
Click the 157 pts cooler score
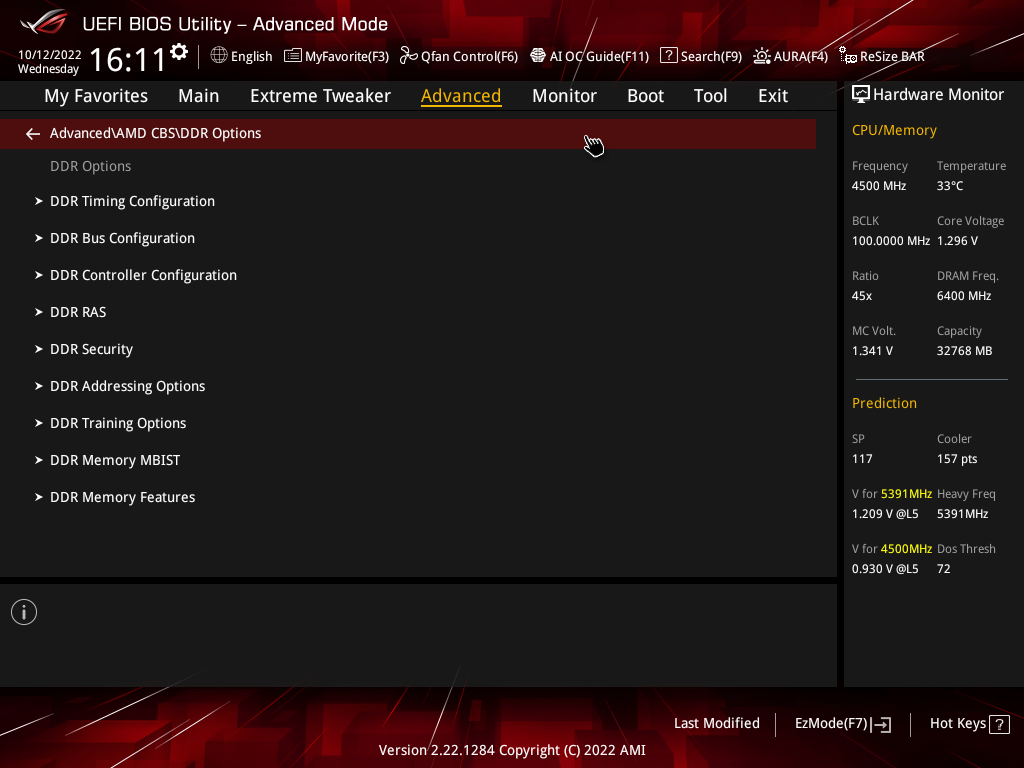[x=957, y=459]
